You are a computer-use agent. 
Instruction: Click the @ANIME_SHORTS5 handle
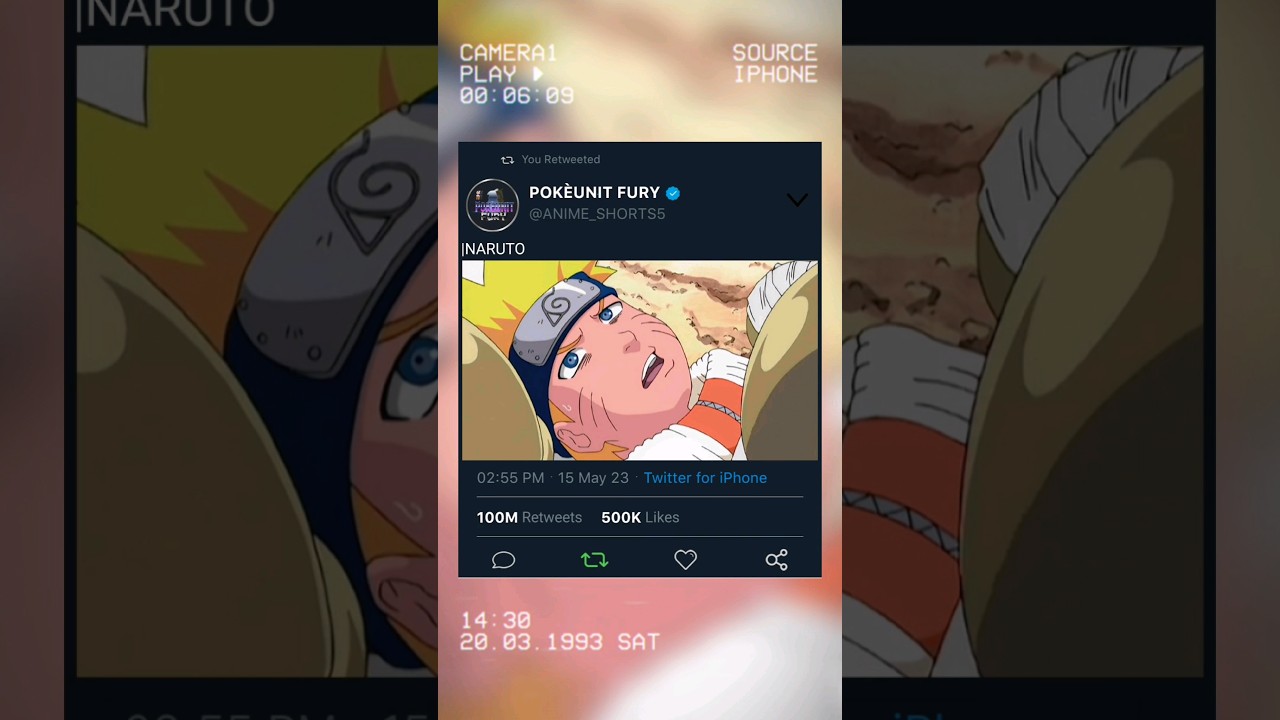(597, 214)
